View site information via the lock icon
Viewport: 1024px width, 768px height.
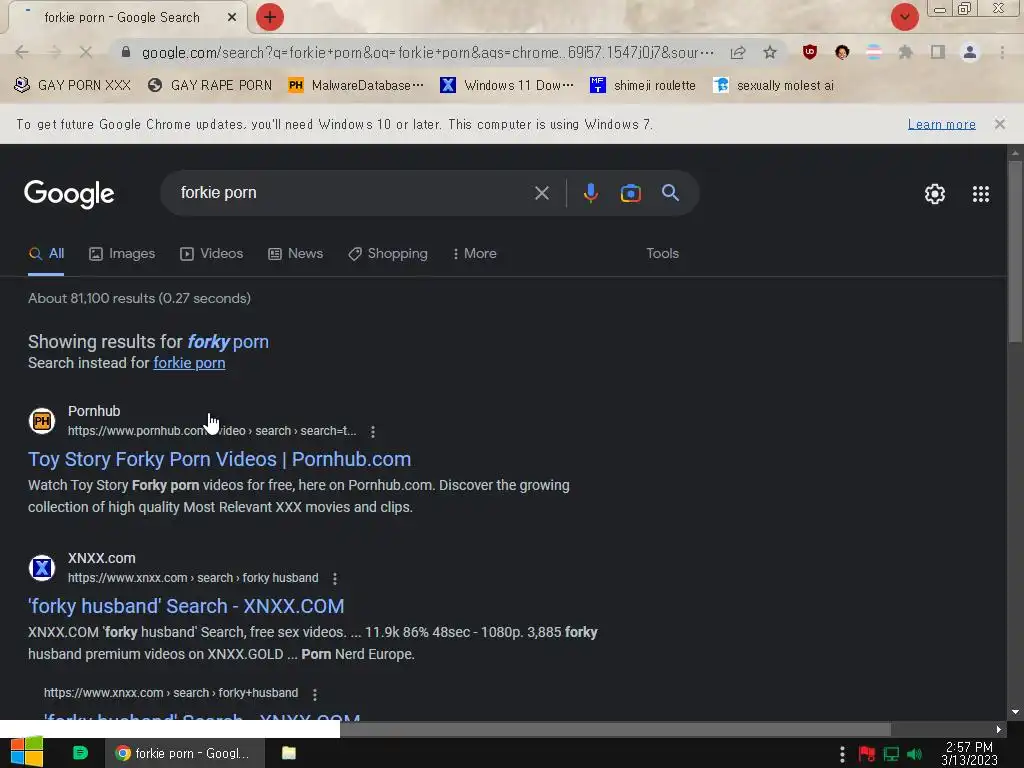click(126, 52)
